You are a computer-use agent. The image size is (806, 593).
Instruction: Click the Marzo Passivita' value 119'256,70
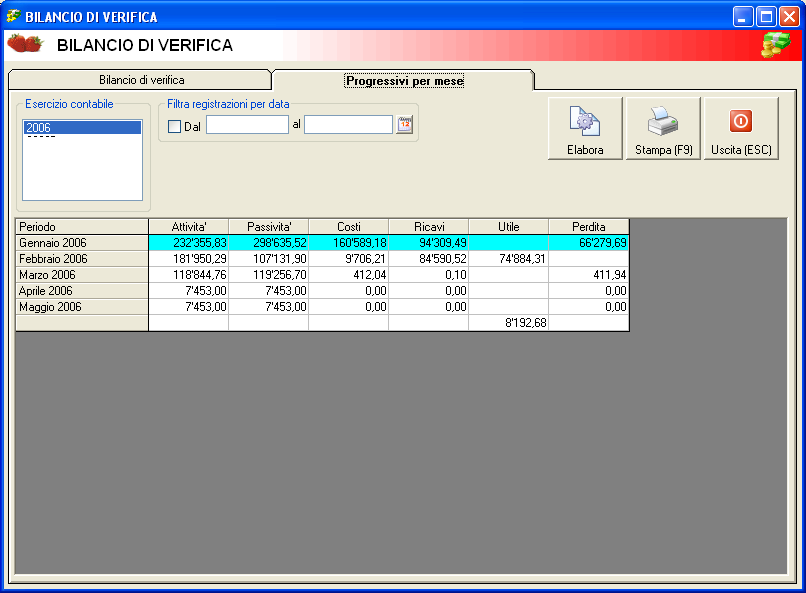pos(269,275)
